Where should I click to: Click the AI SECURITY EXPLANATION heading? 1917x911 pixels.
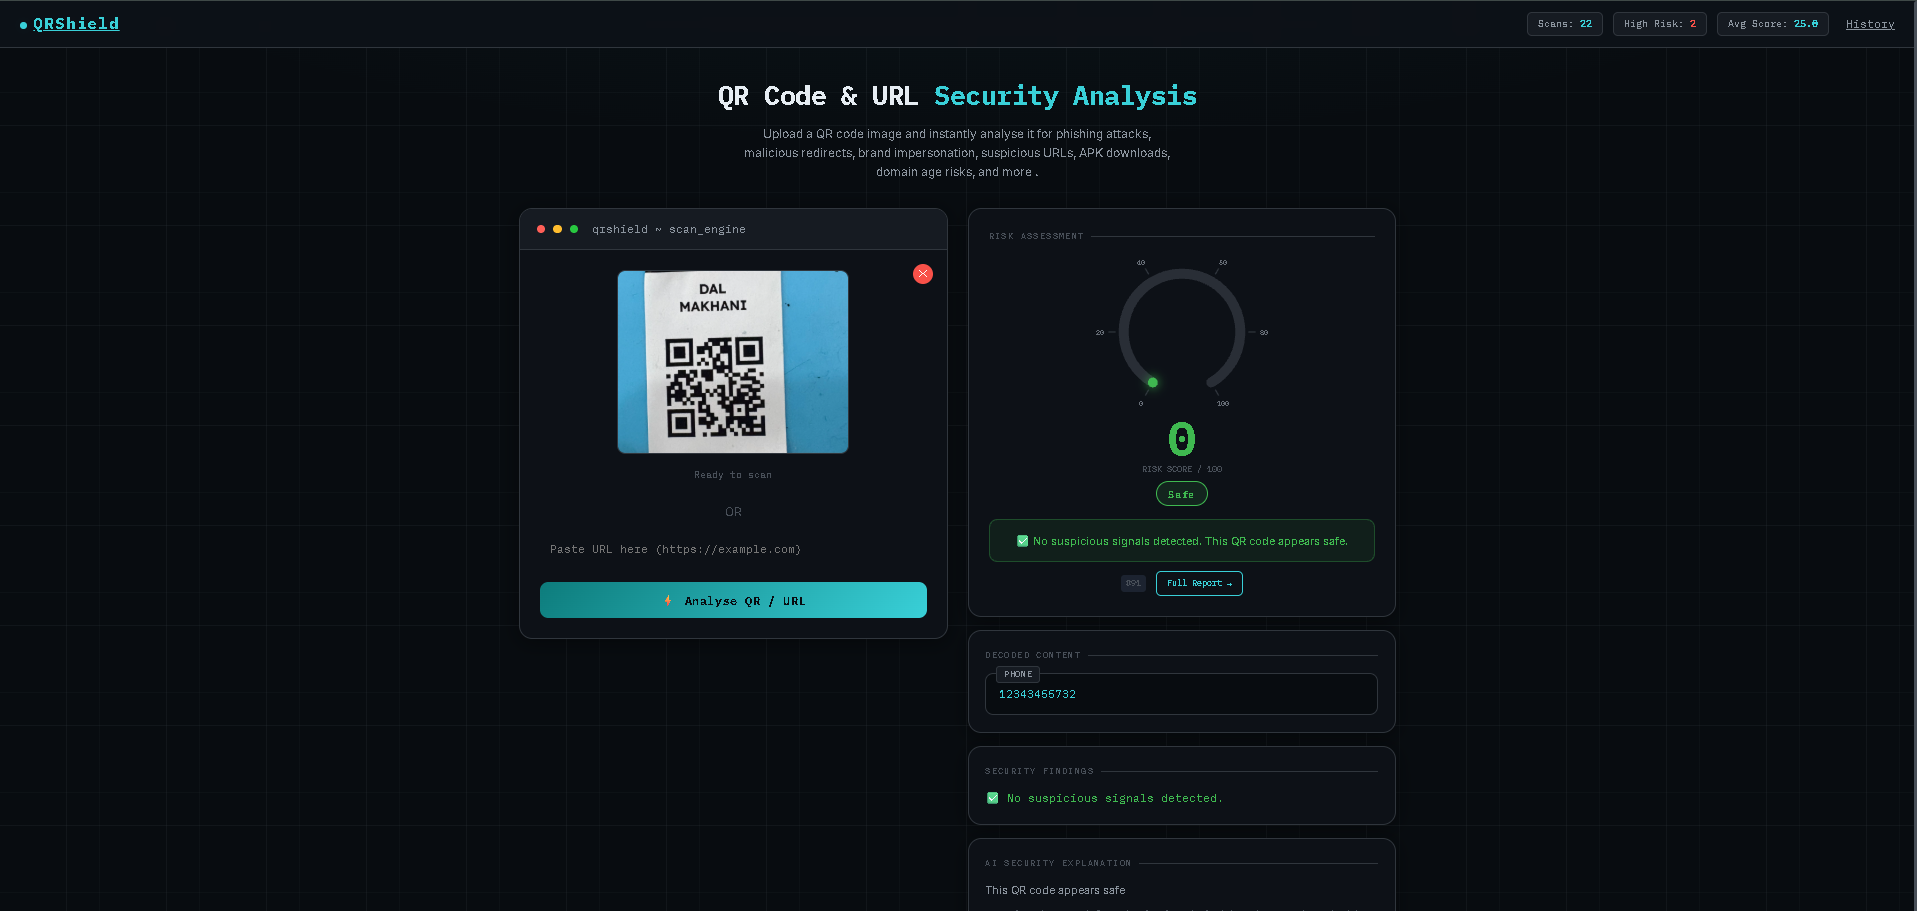coord(1058,863)
